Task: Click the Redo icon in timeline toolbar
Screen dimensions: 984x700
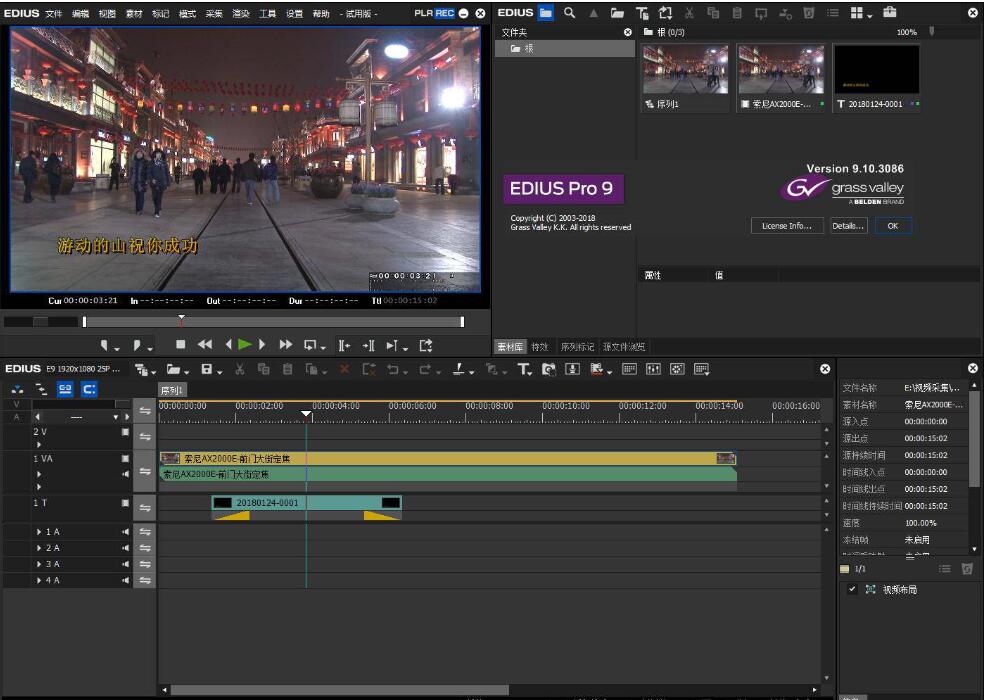Action: click(x=425, y=369)
